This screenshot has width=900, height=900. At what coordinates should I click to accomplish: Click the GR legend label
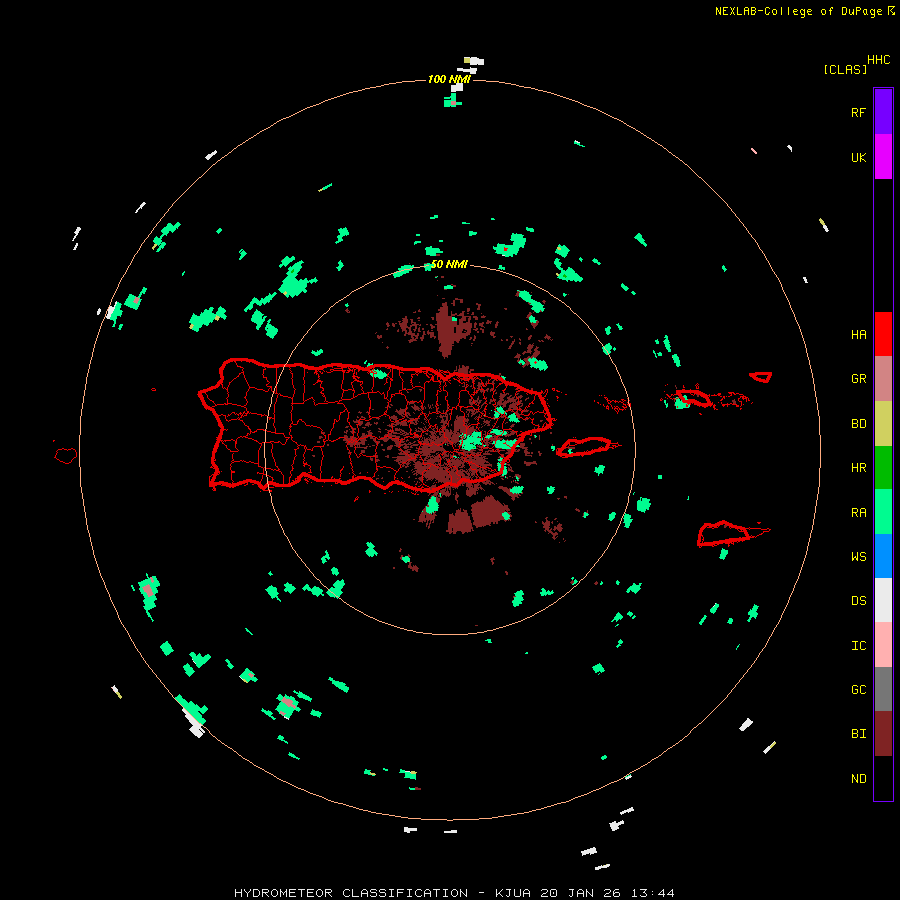[858, 378]
